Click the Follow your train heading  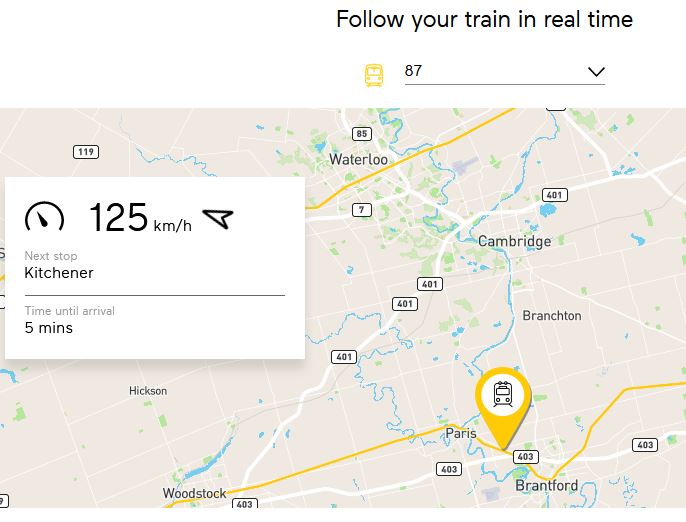pyautogui.click(x=484, y=20)
